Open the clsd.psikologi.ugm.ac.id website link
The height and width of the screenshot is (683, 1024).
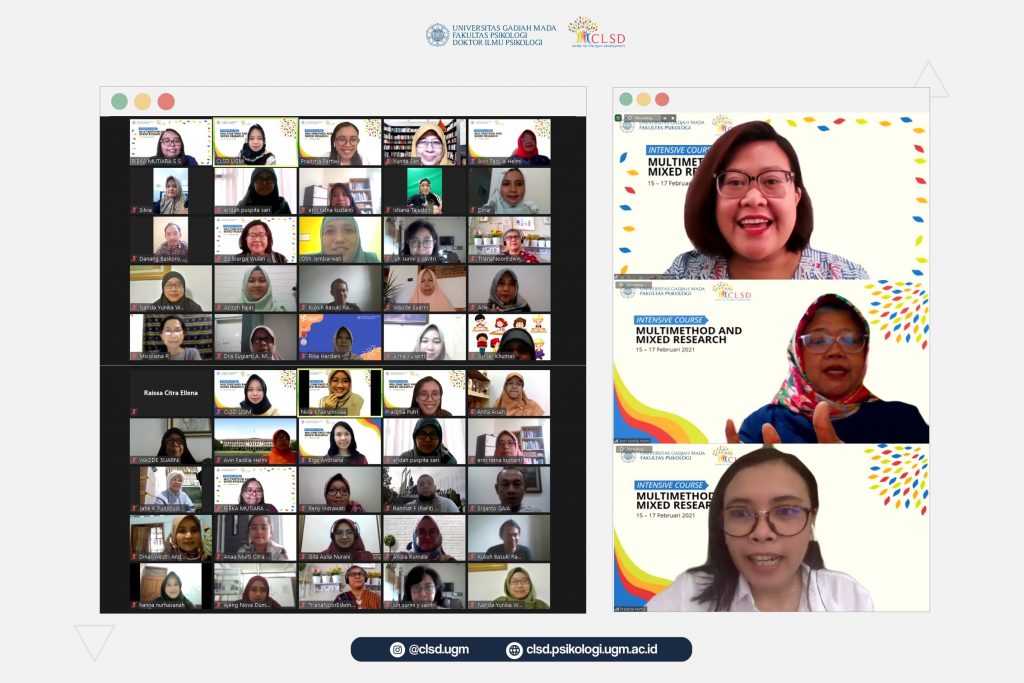point(592,650)
